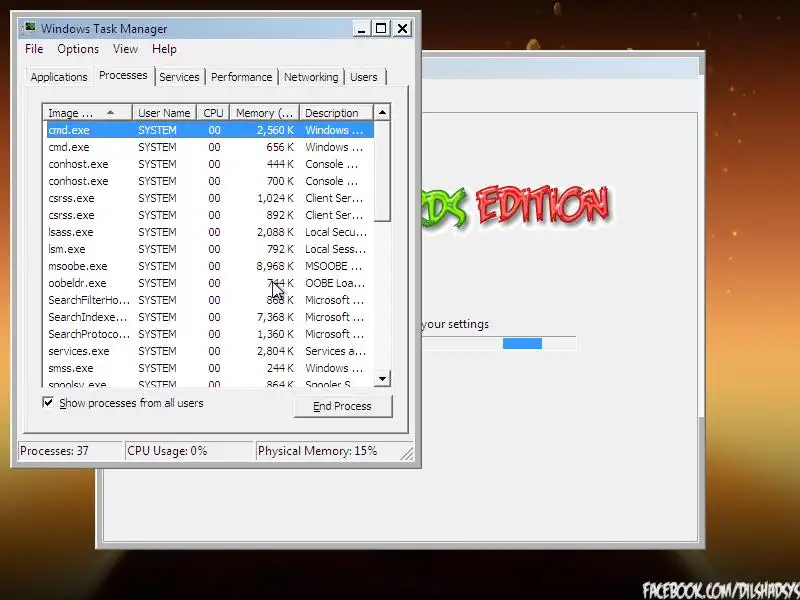
Task: Click the Processes: 37 status entry
Action: point(70,451)
